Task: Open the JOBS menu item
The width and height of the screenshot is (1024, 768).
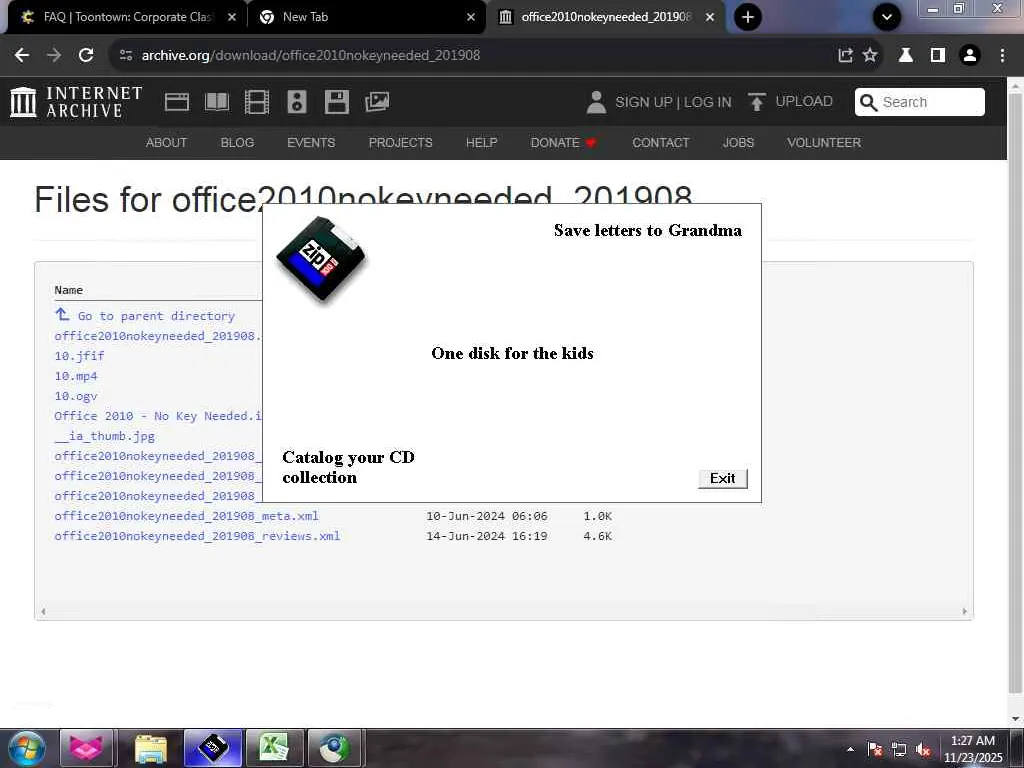Action: 738,142
